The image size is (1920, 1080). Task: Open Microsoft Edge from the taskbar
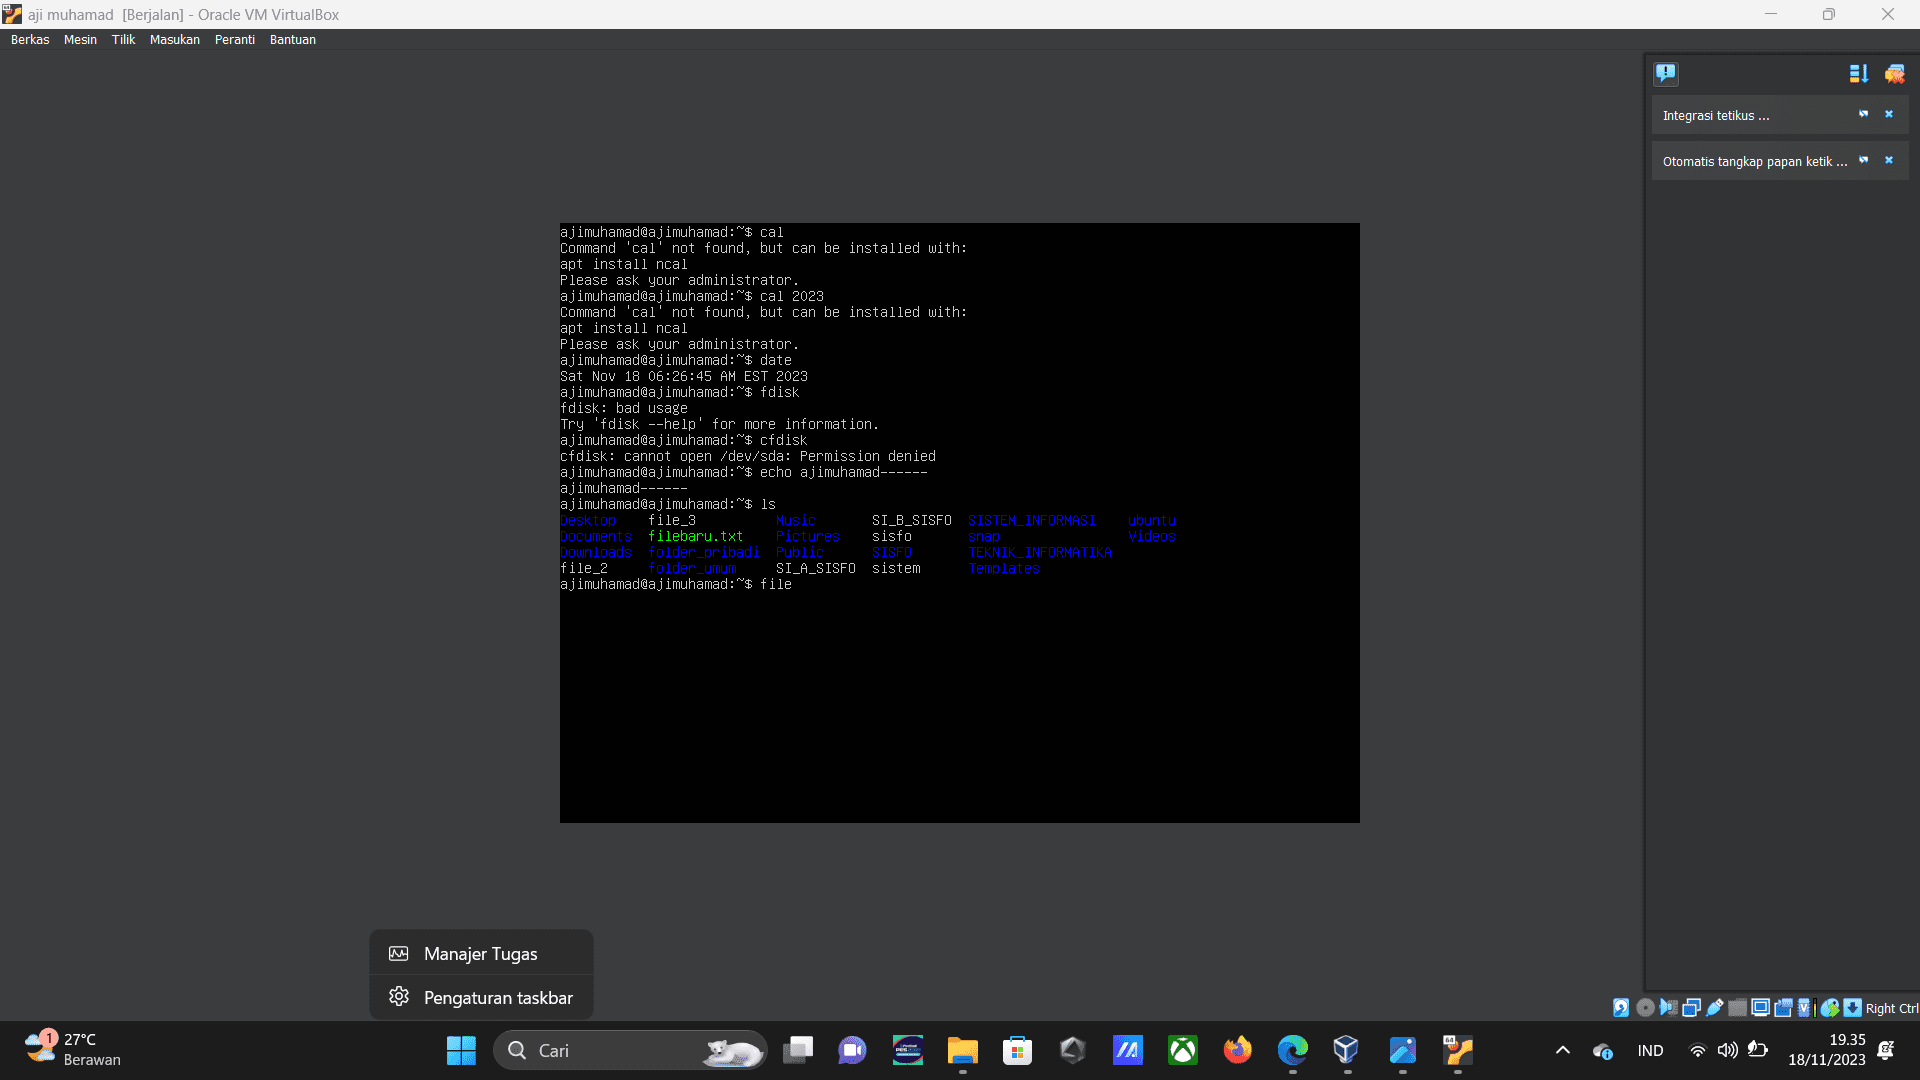click(x=1293, y=1050)
